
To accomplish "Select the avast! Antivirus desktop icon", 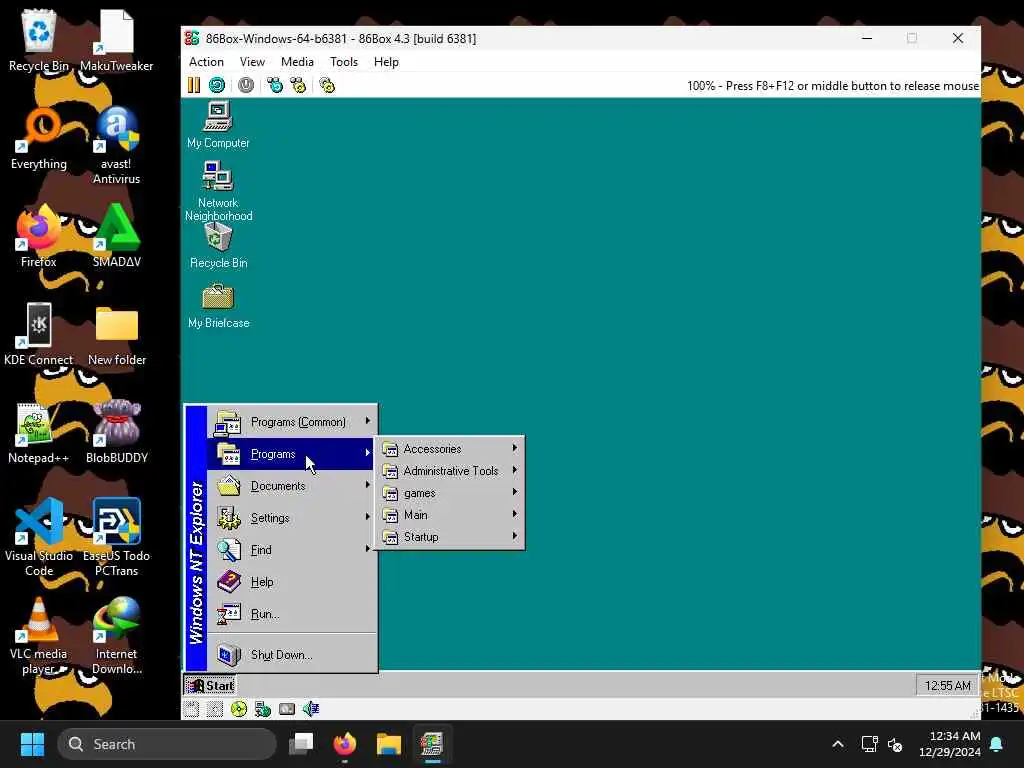I will tap(117, 146).
